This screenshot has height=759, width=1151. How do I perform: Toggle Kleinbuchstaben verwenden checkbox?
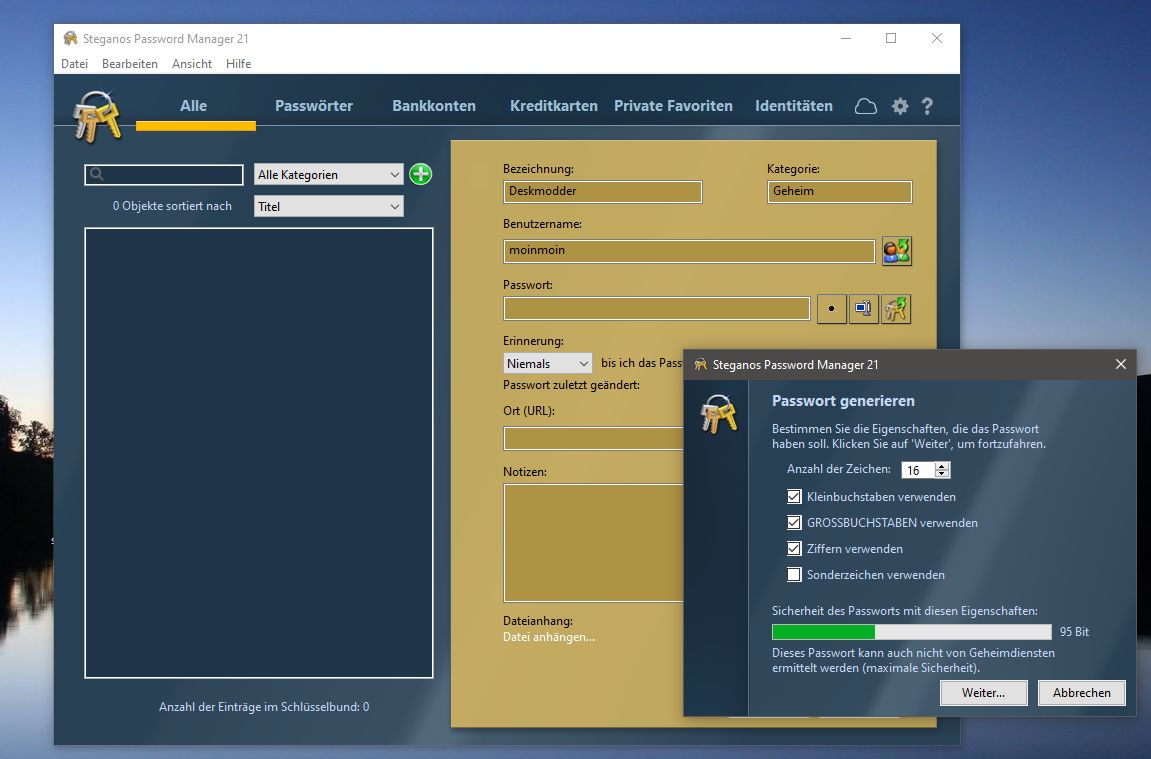point(794,497)
